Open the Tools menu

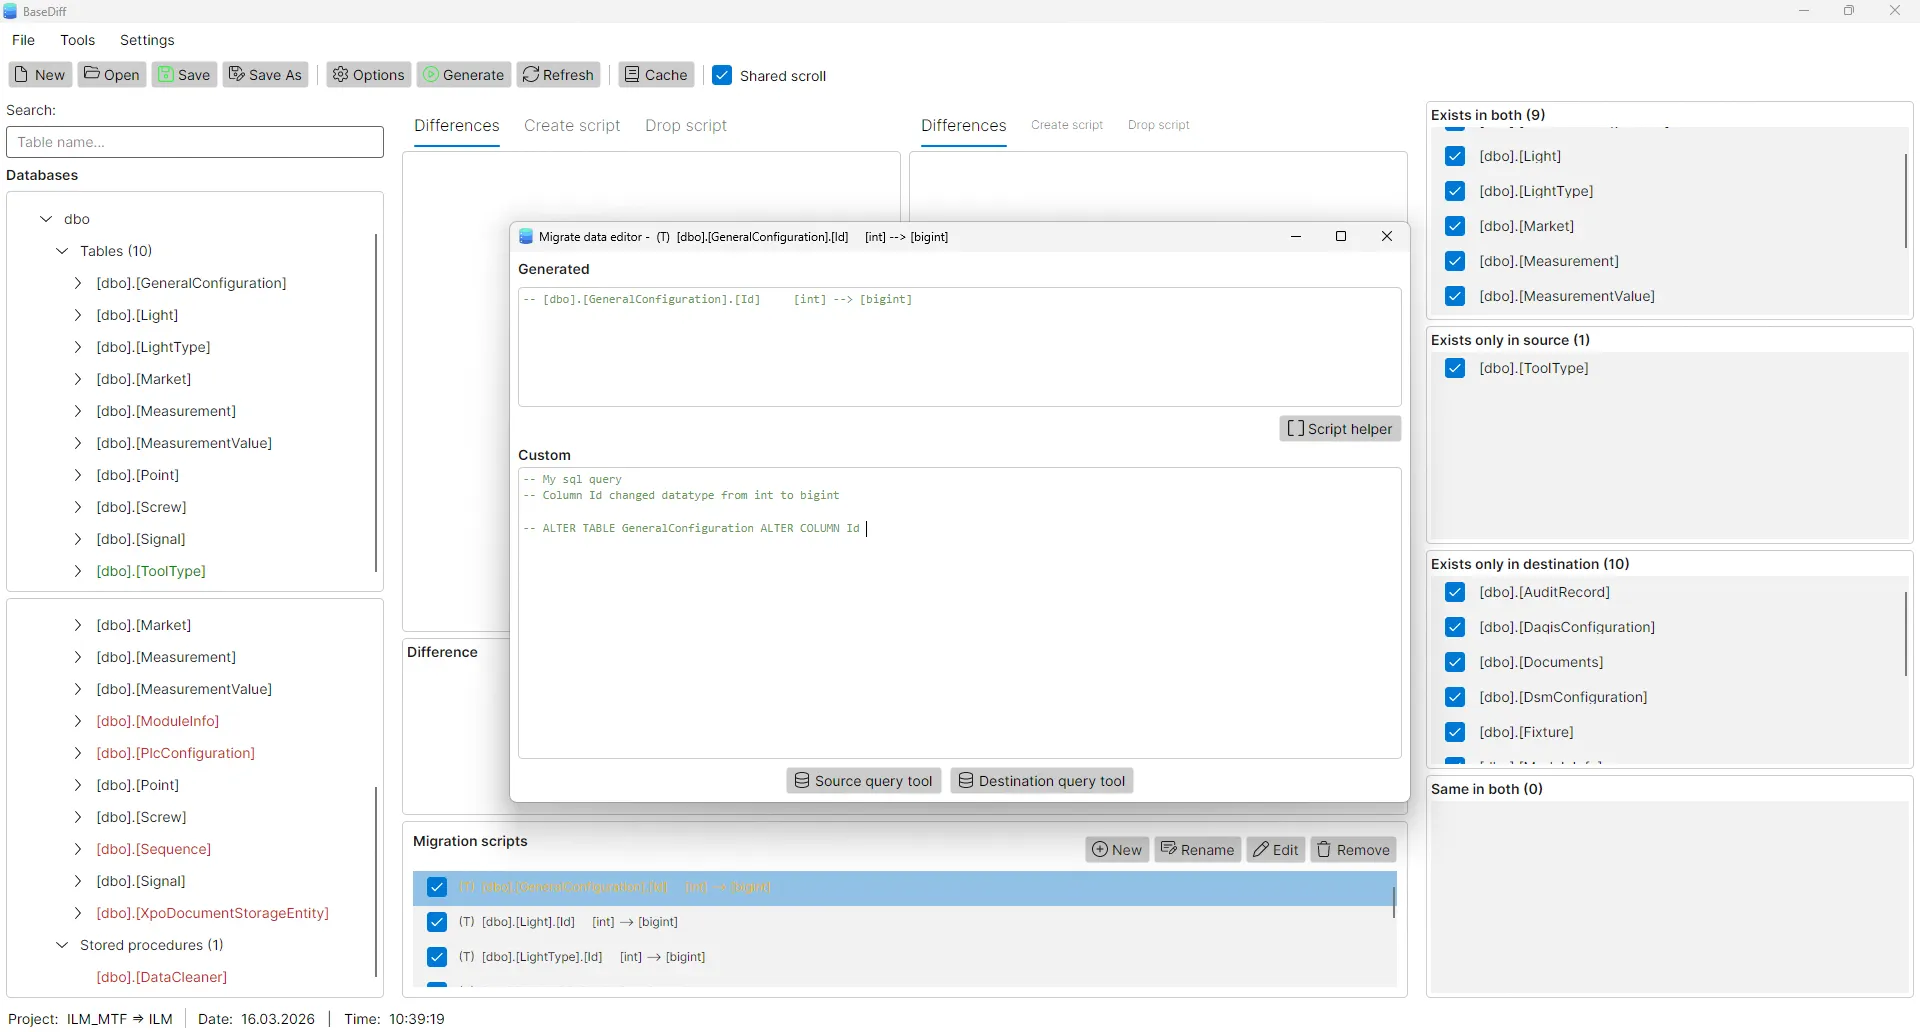[x=78, y=40]
